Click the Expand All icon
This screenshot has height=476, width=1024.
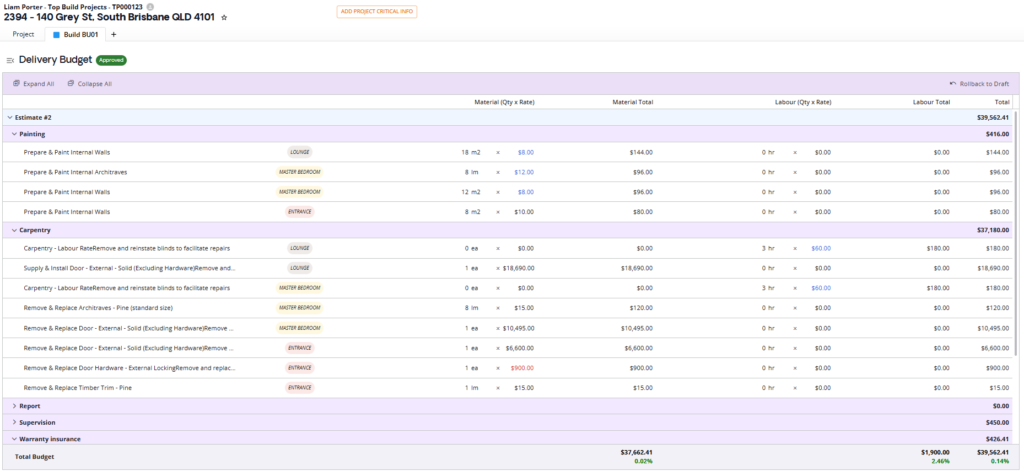pyautogui.click(x=16, y=84)
